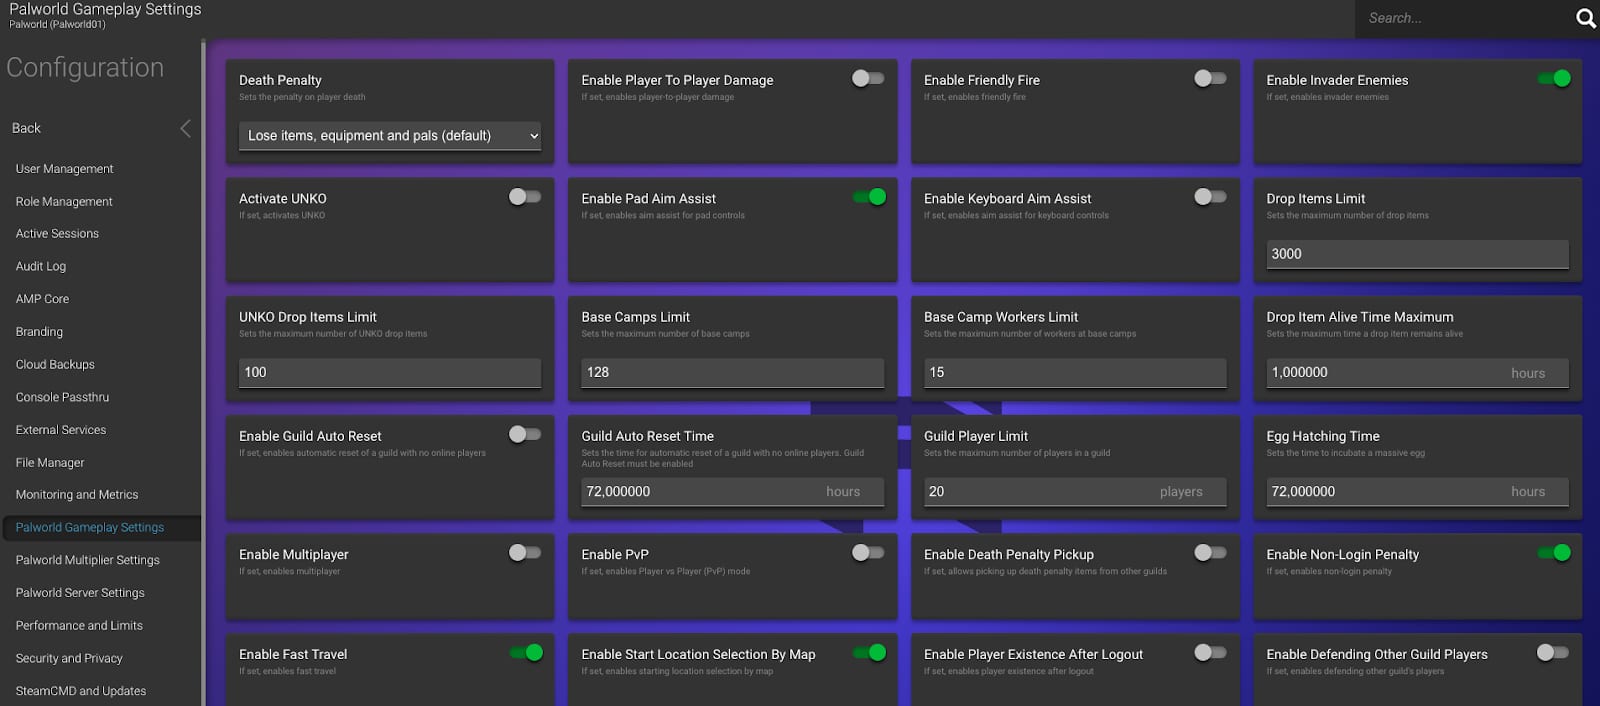Click the search magnifier icon
Image resolution: width=1600 pixels, height=706 pixels.
pyautogui.click(x=1585, y=19)
